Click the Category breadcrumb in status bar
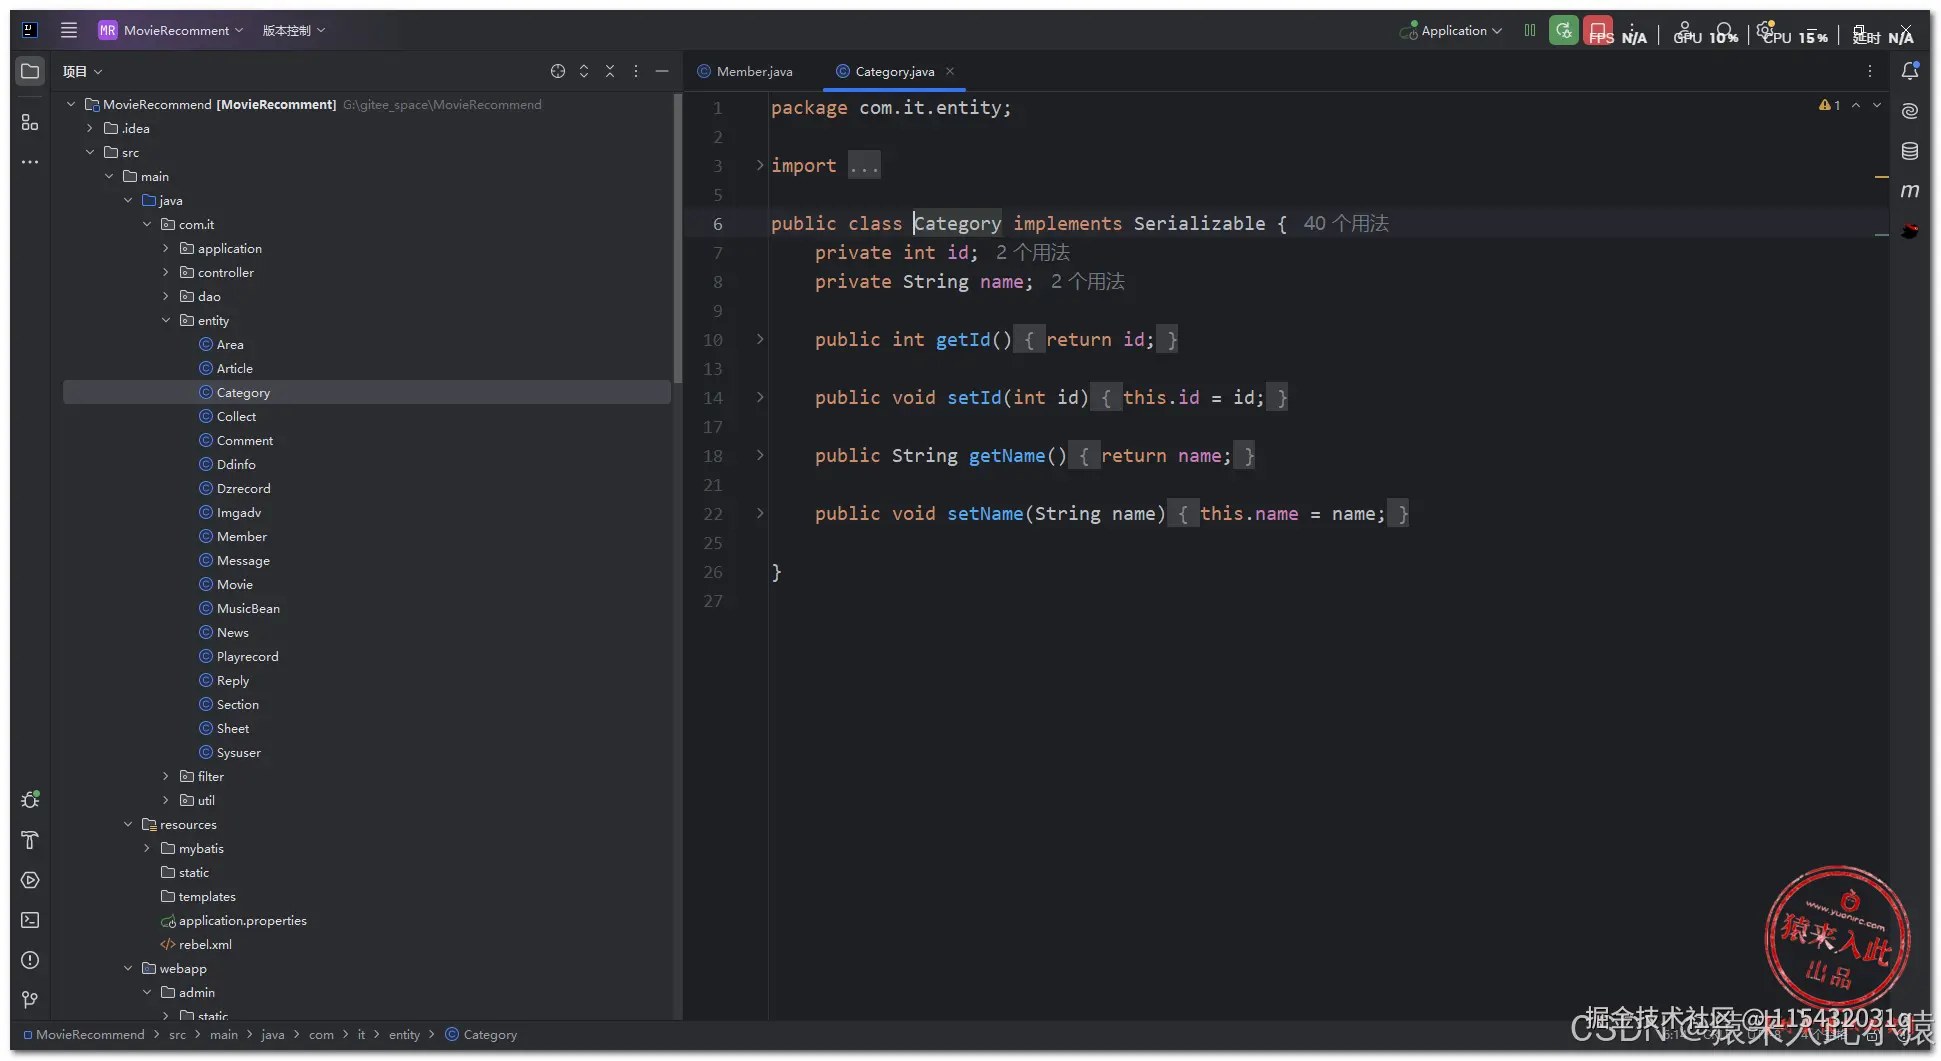The width and height of the screenshot is (1941, 1061). click(481, 1035)
